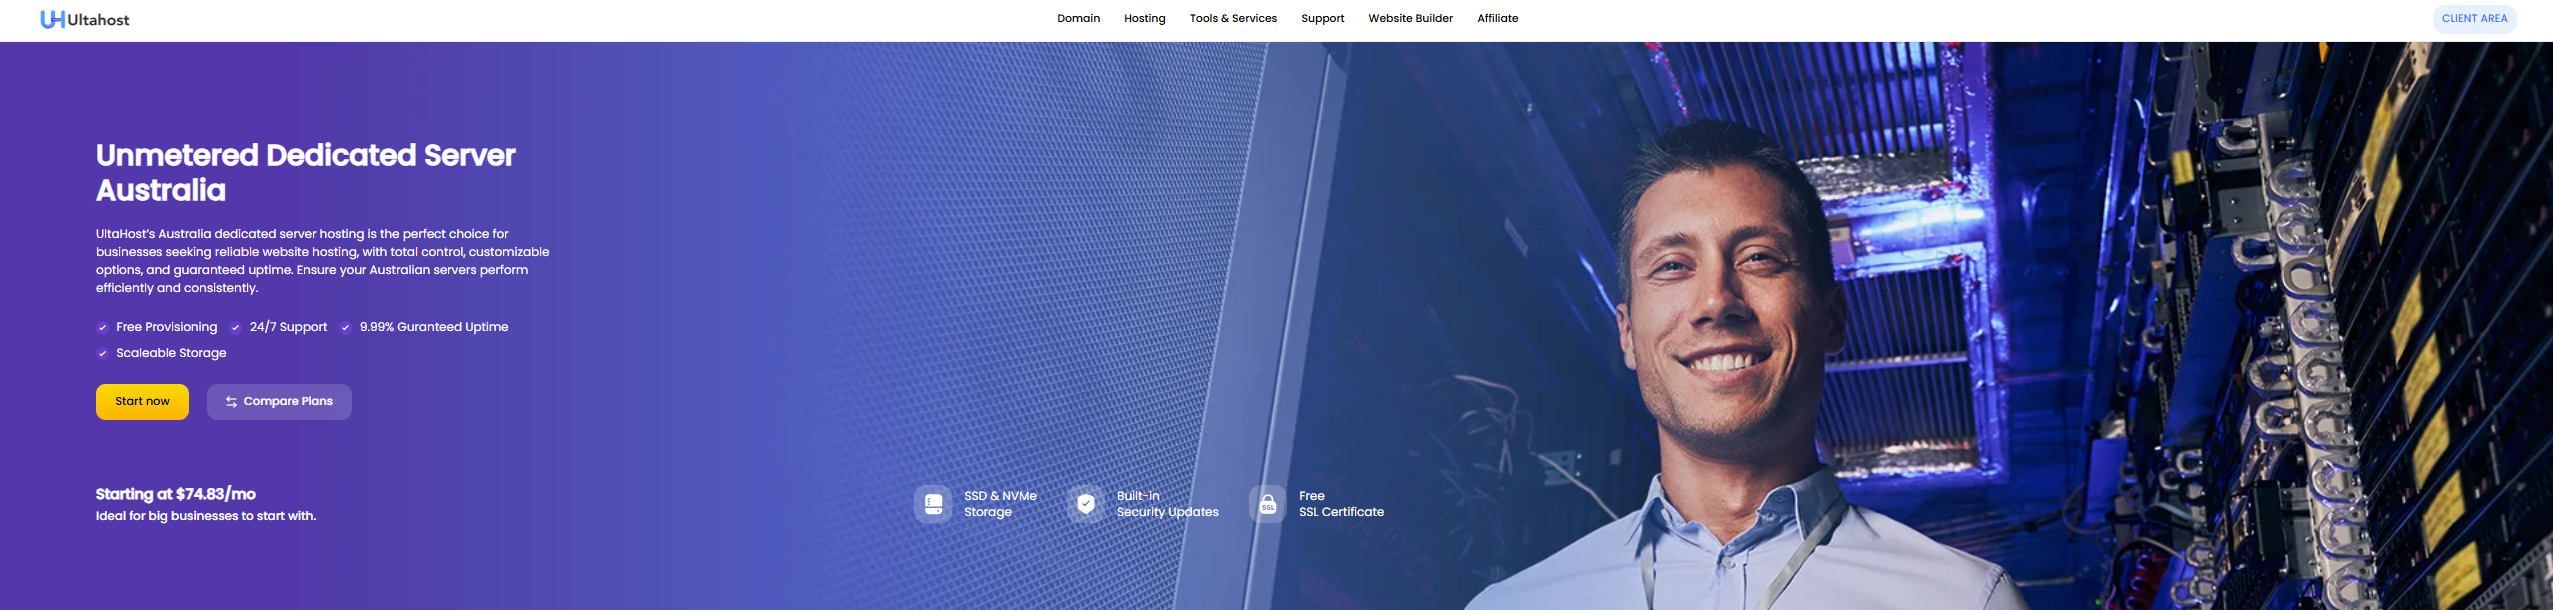Click the 'Starting at $74.83/mo' text
This screenshot has width=2553, height=610.
176,494
